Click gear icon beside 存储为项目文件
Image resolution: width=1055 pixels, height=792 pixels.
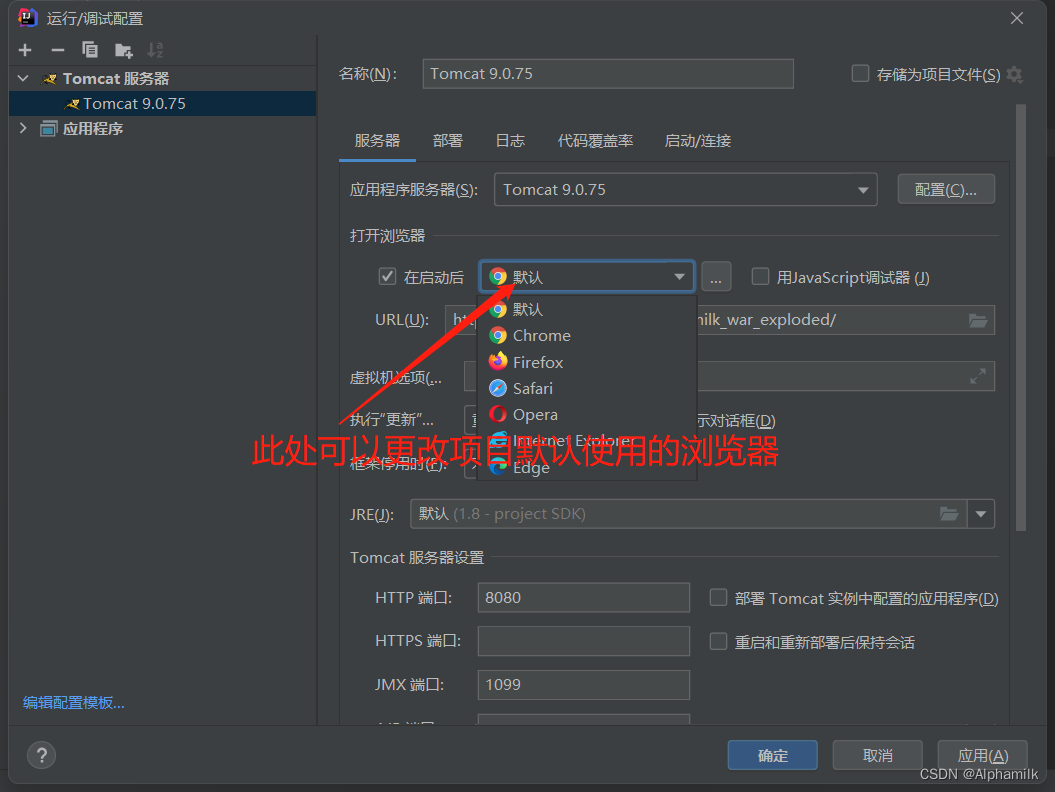[1015, 75]
